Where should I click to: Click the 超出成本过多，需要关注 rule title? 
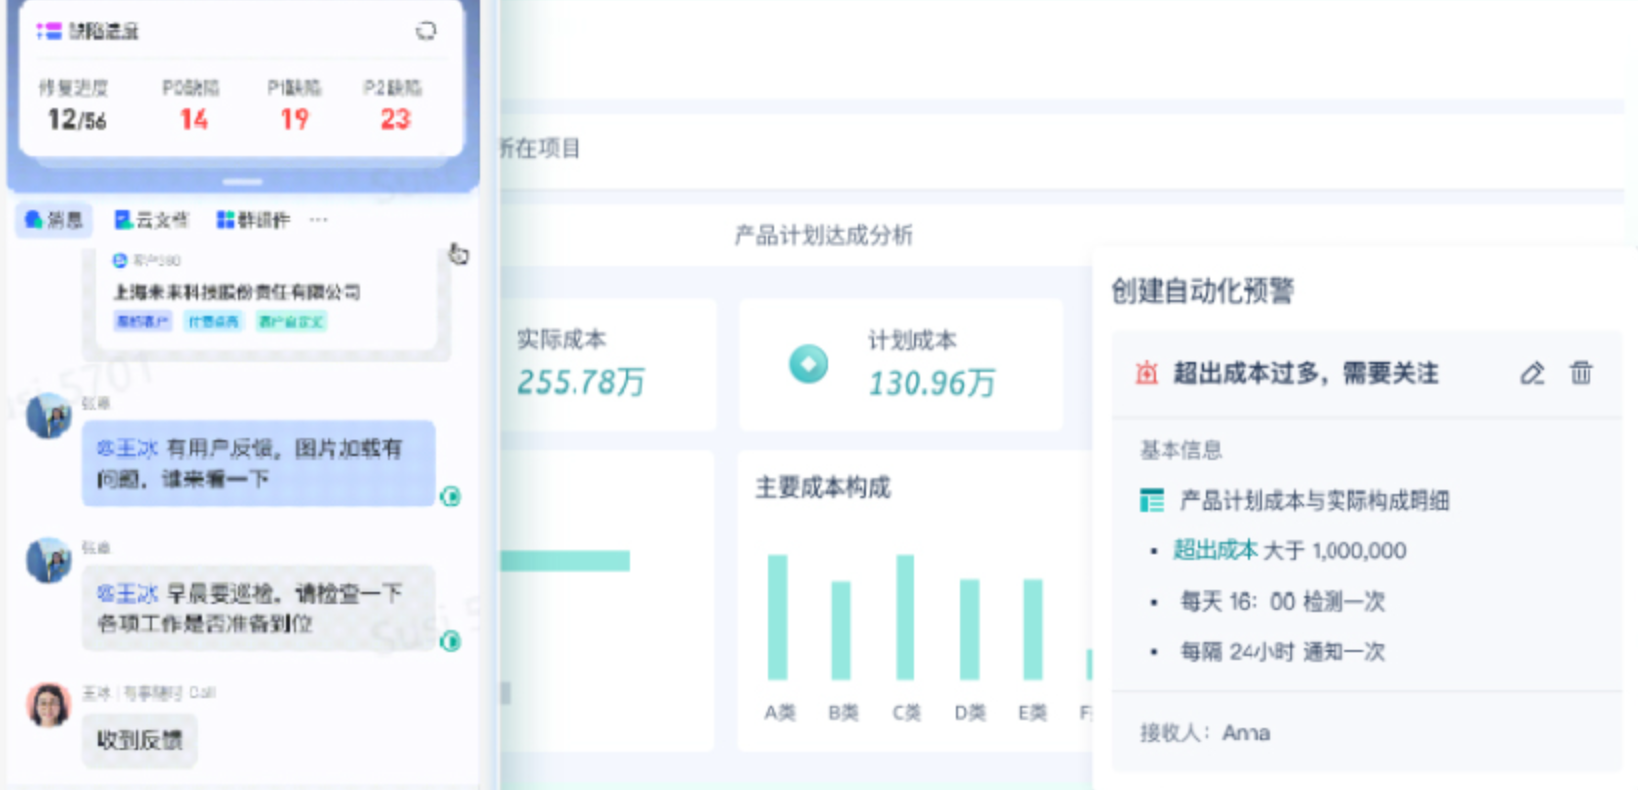tap(1306, 373)
